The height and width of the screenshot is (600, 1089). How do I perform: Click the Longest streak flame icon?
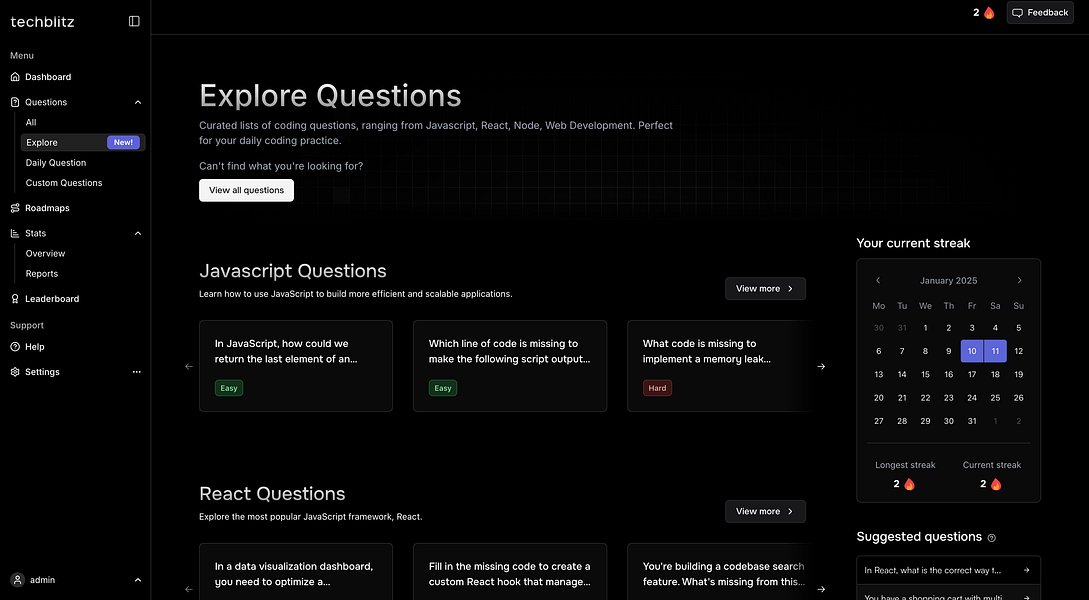[909, 484]
